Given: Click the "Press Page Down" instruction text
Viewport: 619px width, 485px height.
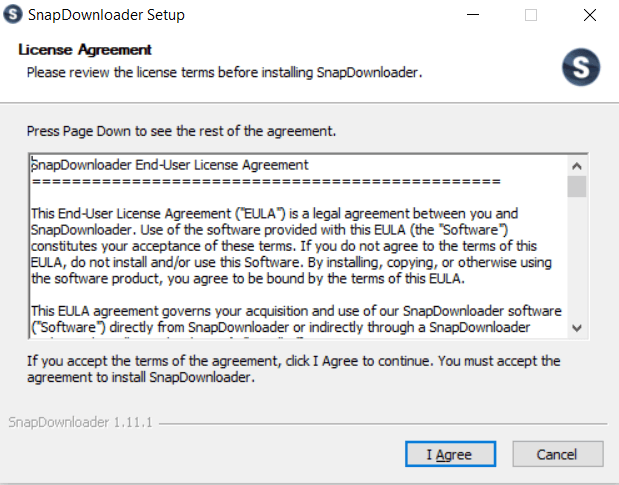Looking at the screenshot, I should point(181,131).
